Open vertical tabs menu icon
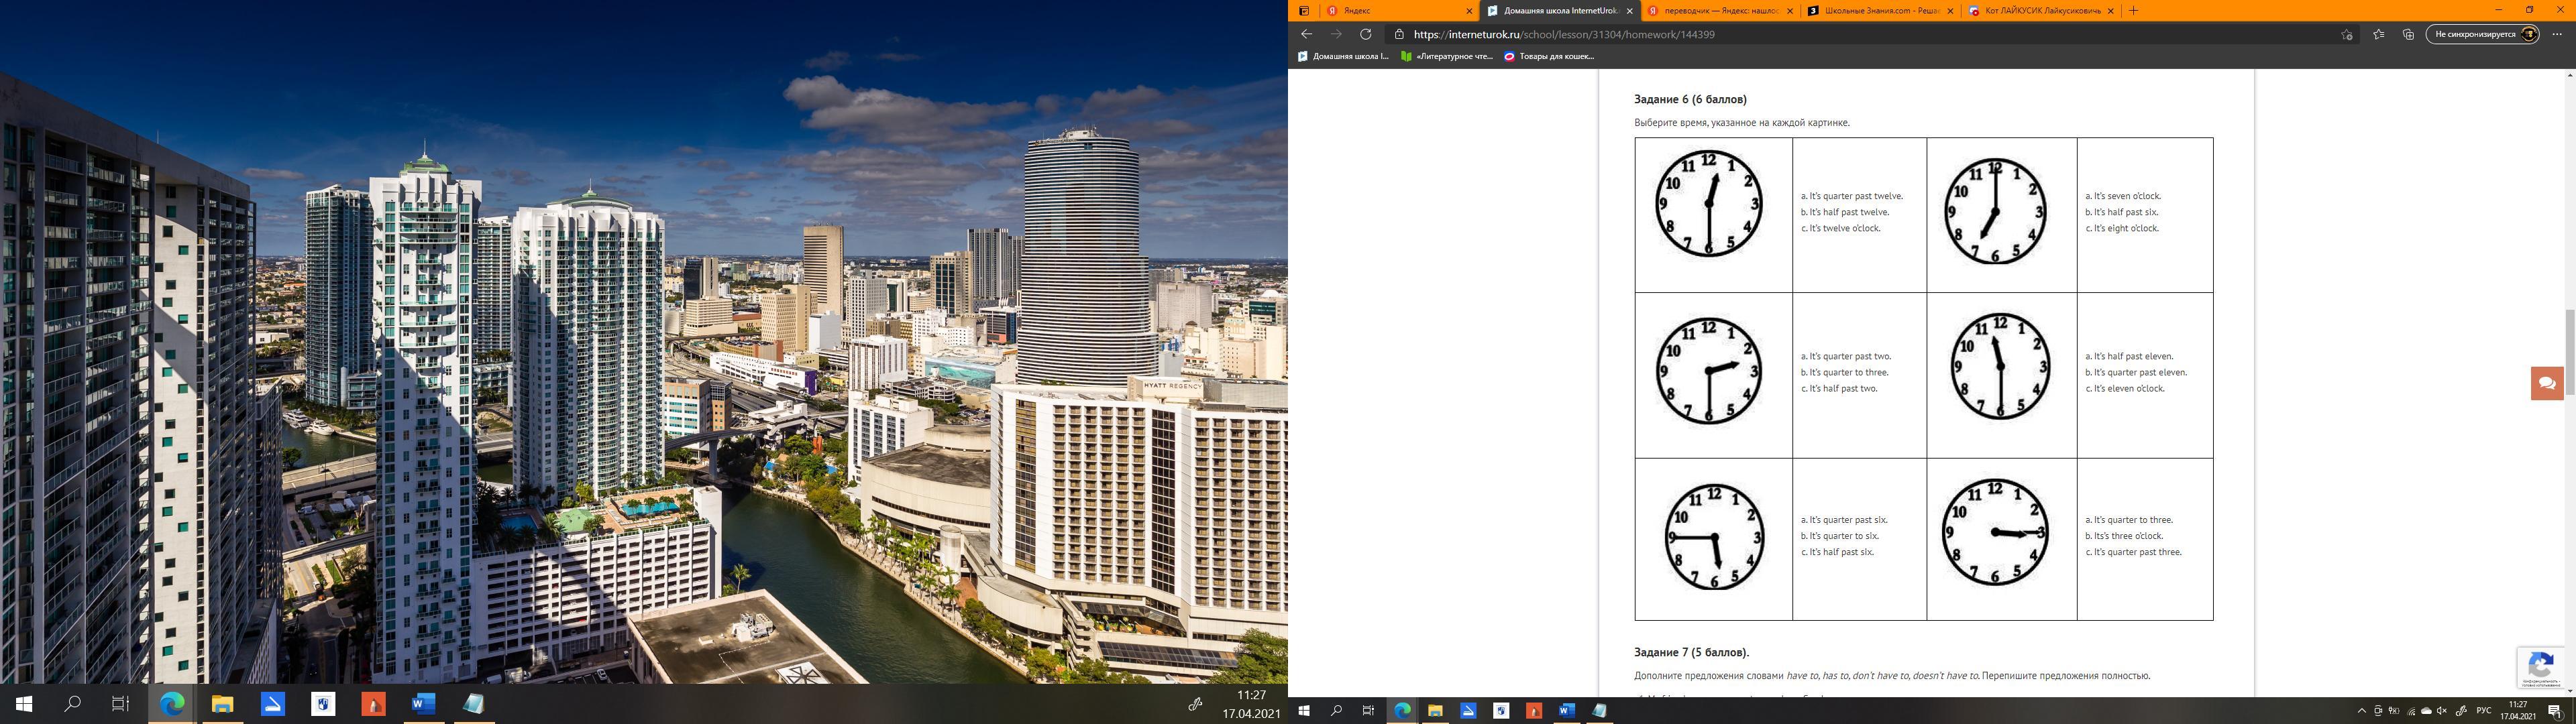2576x724 pixels. click(1304, 11)
